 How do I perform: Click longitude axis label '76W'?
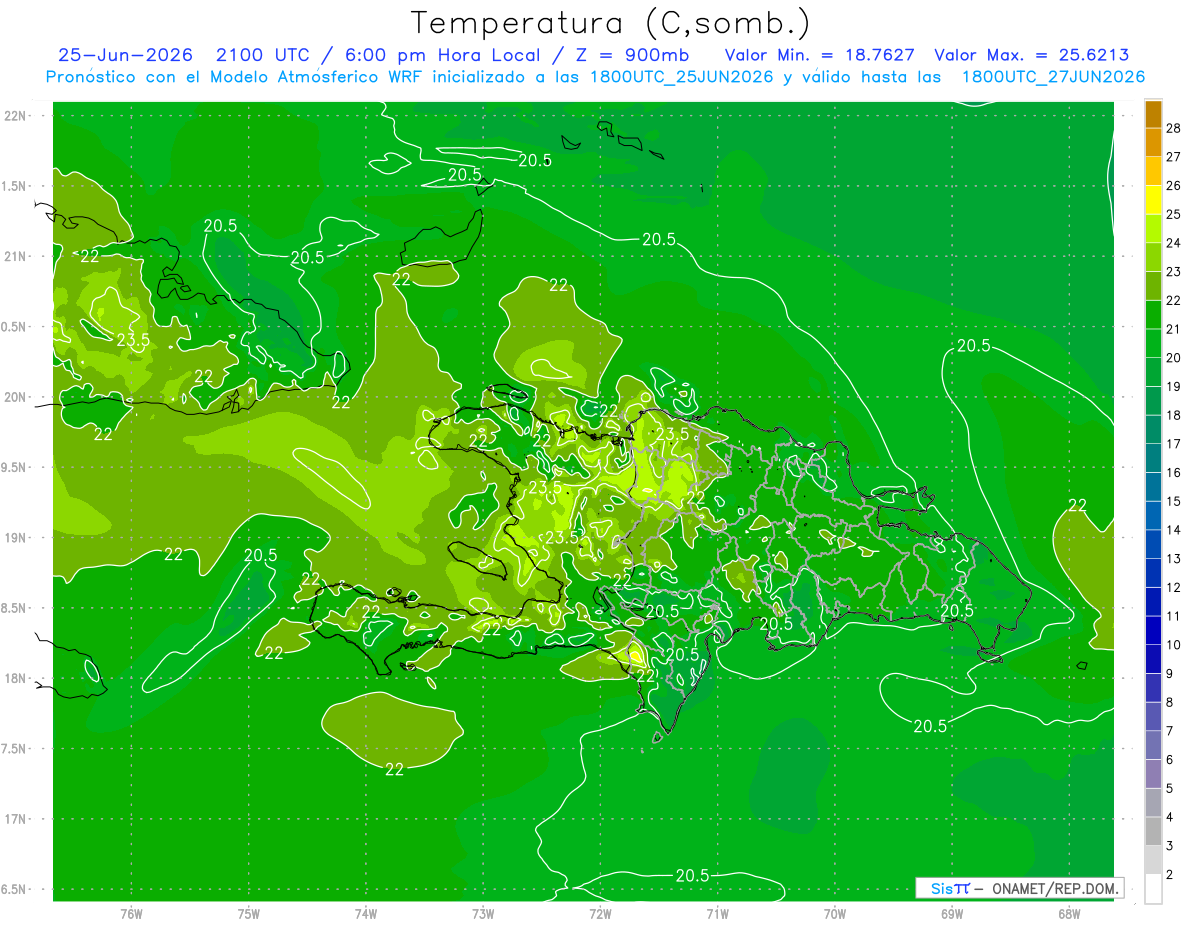coord(131,913)
